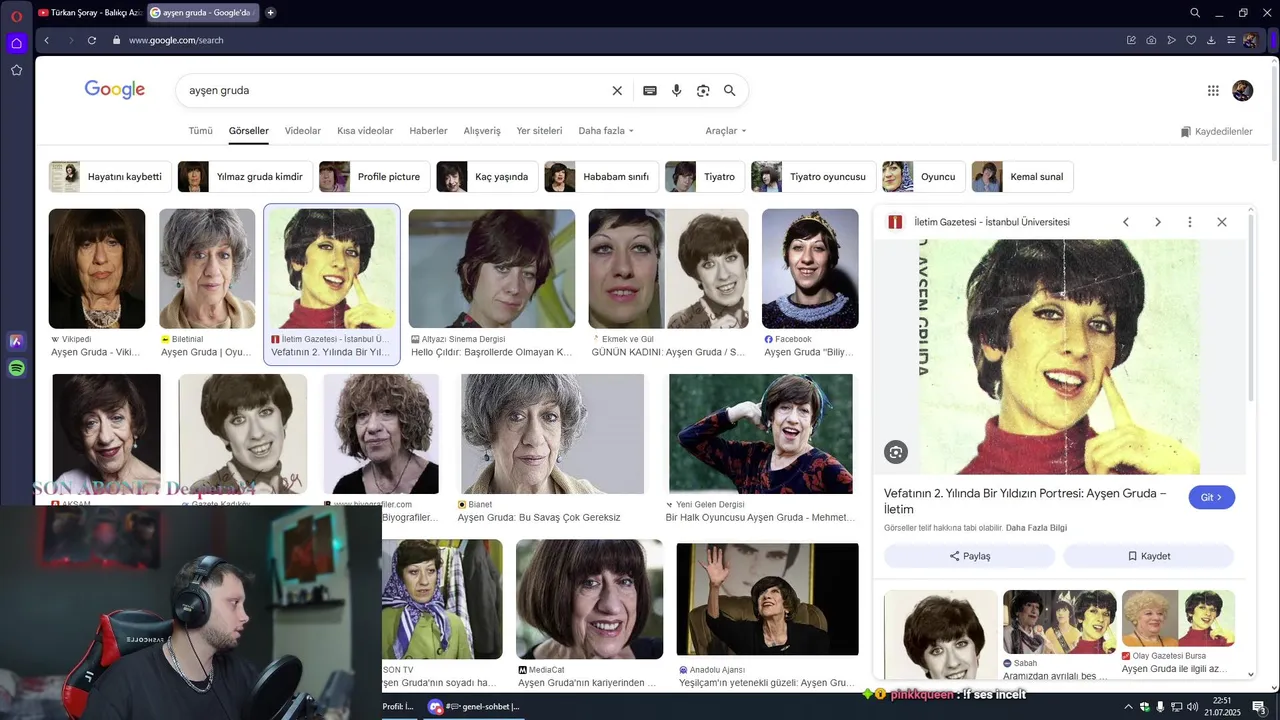Start voice search with the microphone icon
1280x720 pixels.
pos(677,90)
